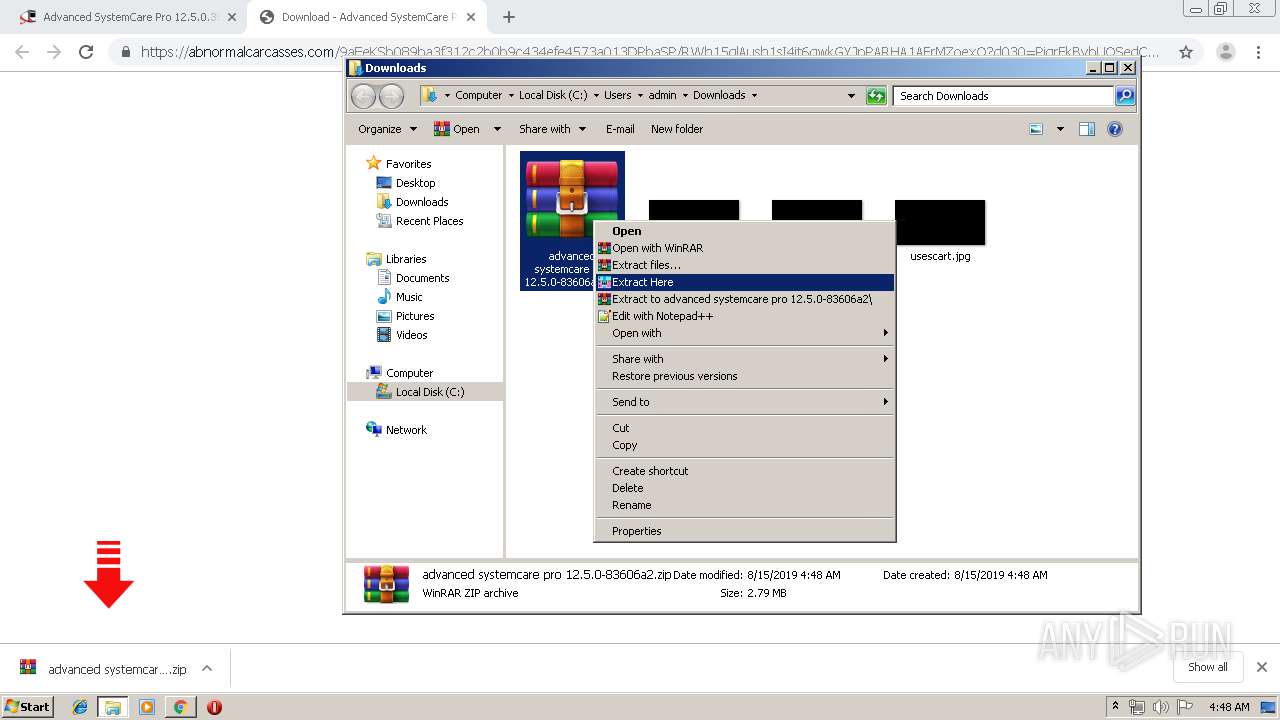The width and height of the screenshot is (1280, 720).
Task: Open Desktop in the navigation pane
Action: pos(415,183)
